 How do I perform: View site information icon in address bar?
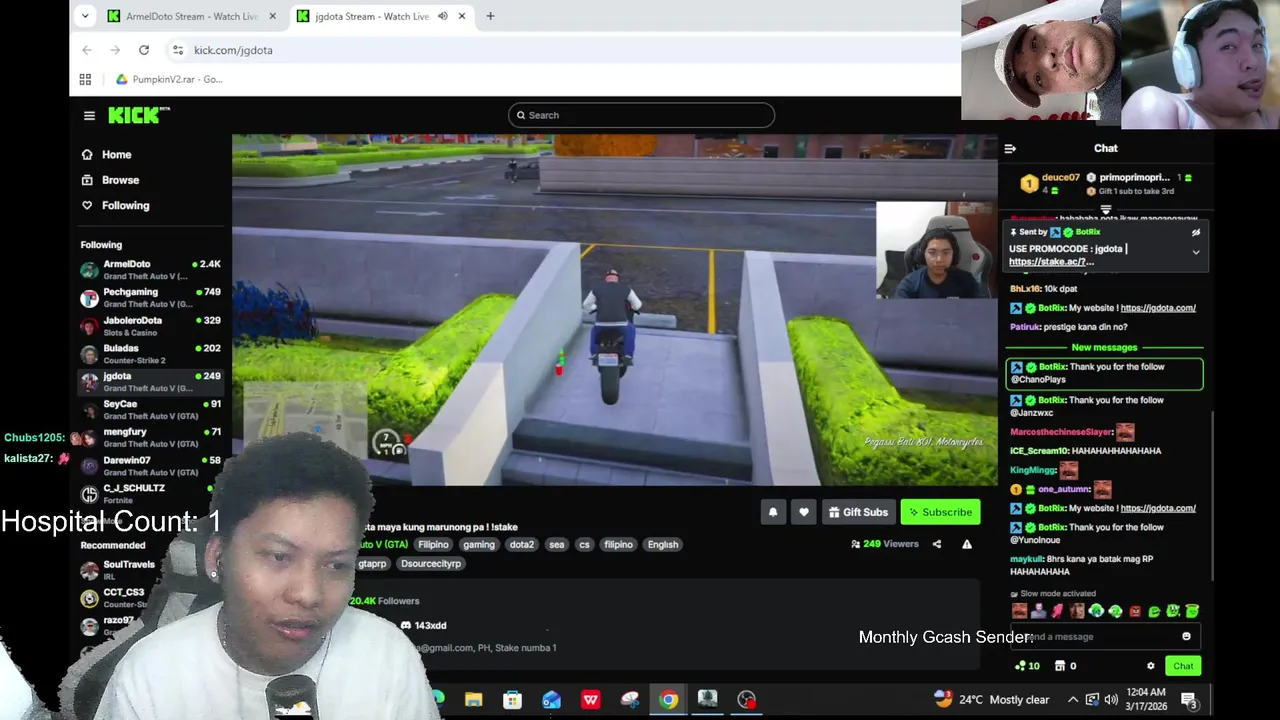click(177, 50)
